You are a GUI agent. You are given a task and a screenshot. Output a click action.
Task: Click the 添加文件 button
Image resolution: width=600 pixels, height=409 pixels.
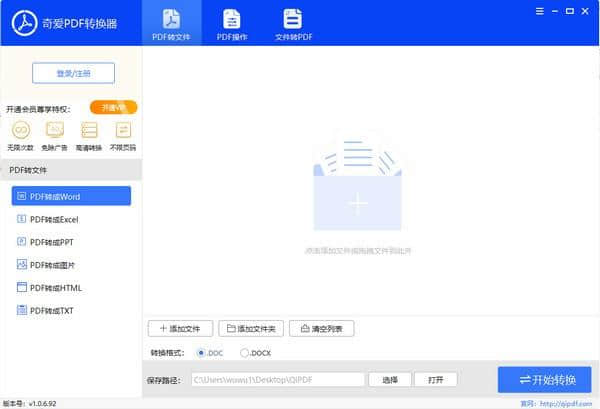click(180, 328)
